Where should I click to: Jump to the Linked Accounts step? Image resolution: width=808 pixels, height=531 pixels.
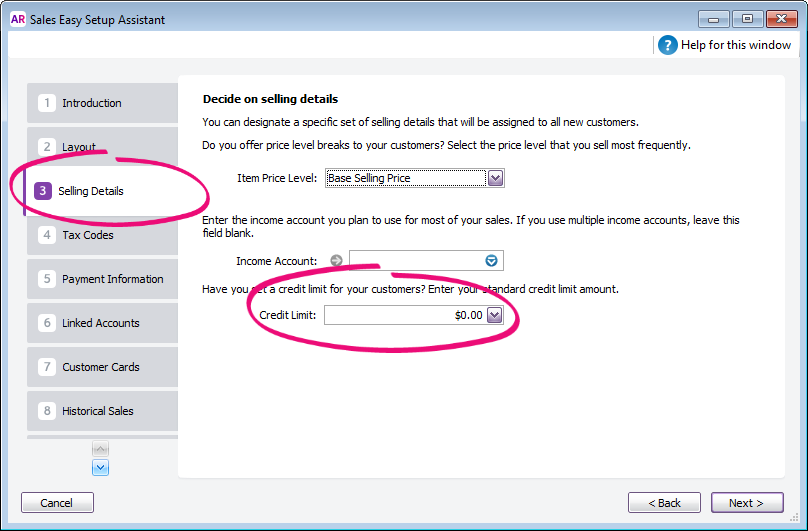tap(101, 323)
